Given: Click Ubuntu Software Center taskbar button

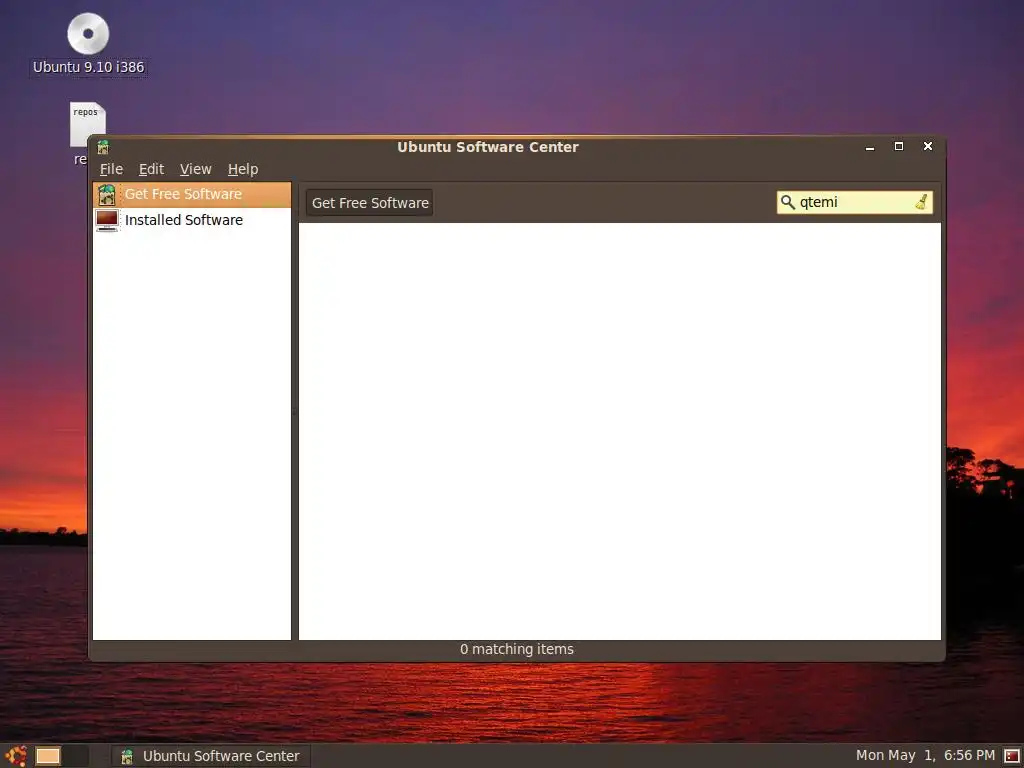Looking at the screenshot, I should tap(210, 756).
